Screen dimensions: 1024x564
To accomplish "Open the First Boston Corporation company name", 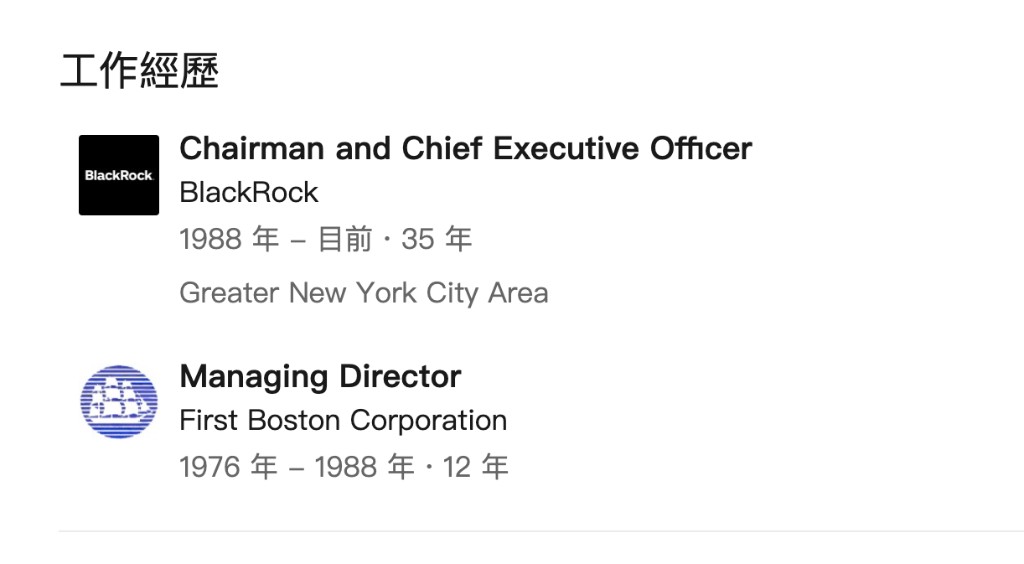I will pos(343,420).
